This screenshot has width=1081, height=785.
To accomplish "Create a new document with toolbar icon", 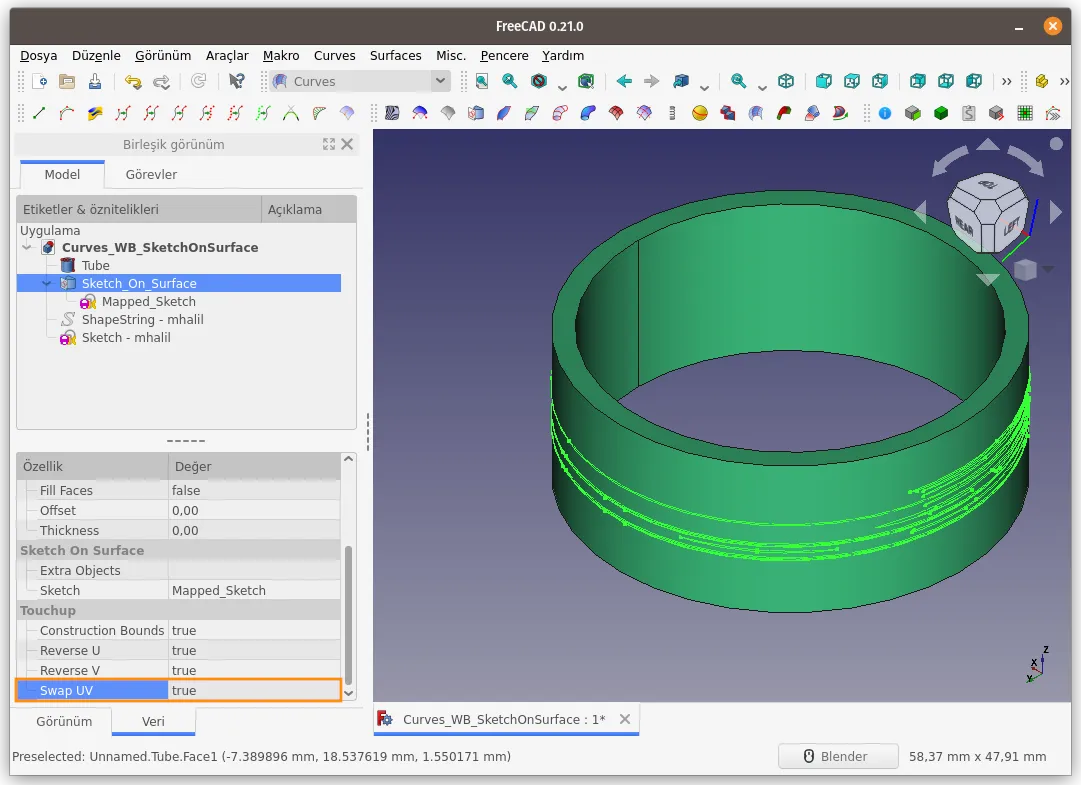I will (x=39, y=81).
